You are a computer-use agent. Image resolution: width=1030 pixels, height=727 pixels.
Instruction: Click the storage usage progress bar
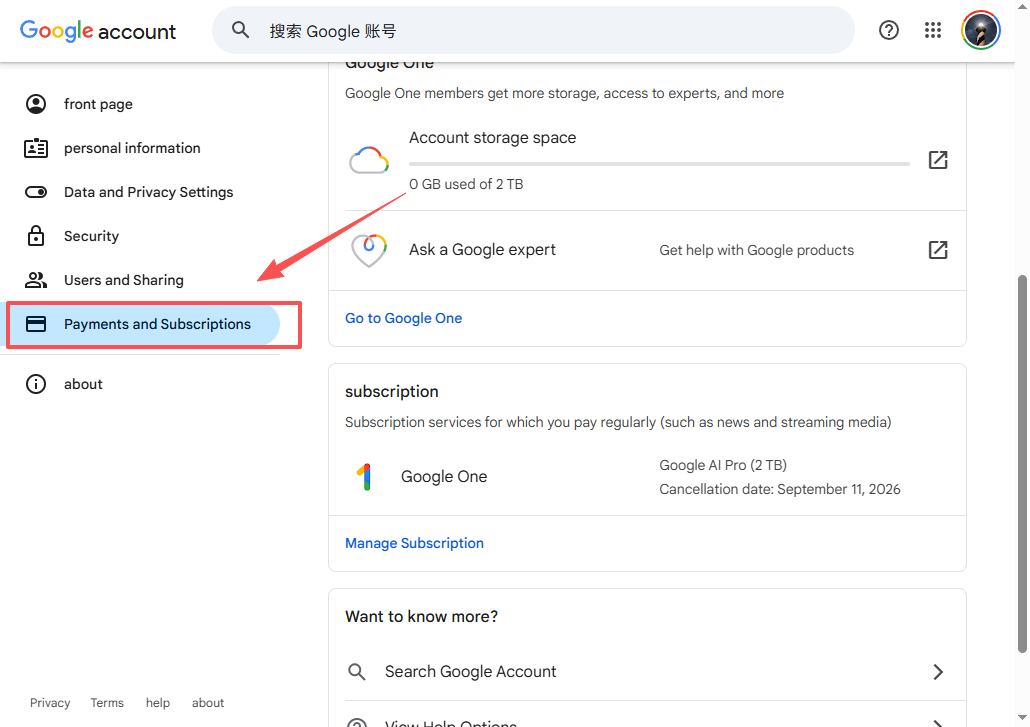(x=658, y=163)
